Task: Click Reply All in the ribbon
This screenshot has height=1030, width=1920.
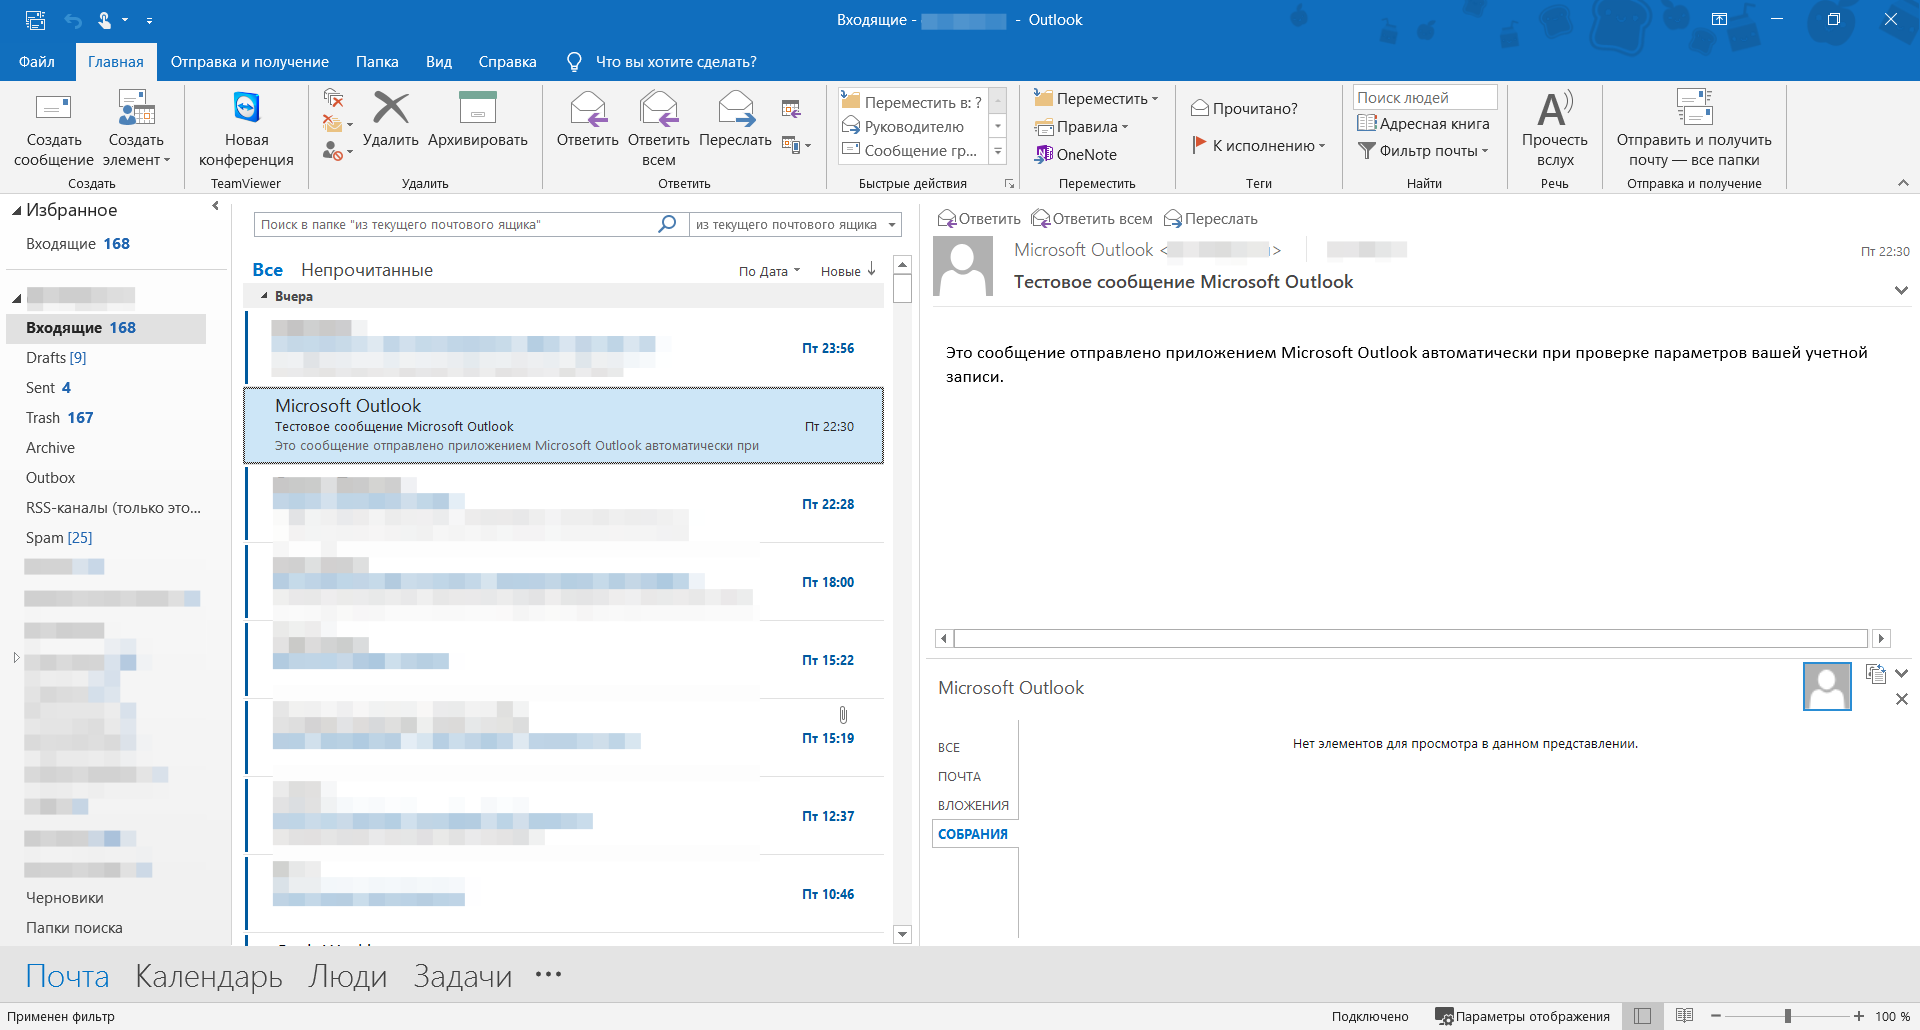Action: pyautogui.click(x=659, y=129)
